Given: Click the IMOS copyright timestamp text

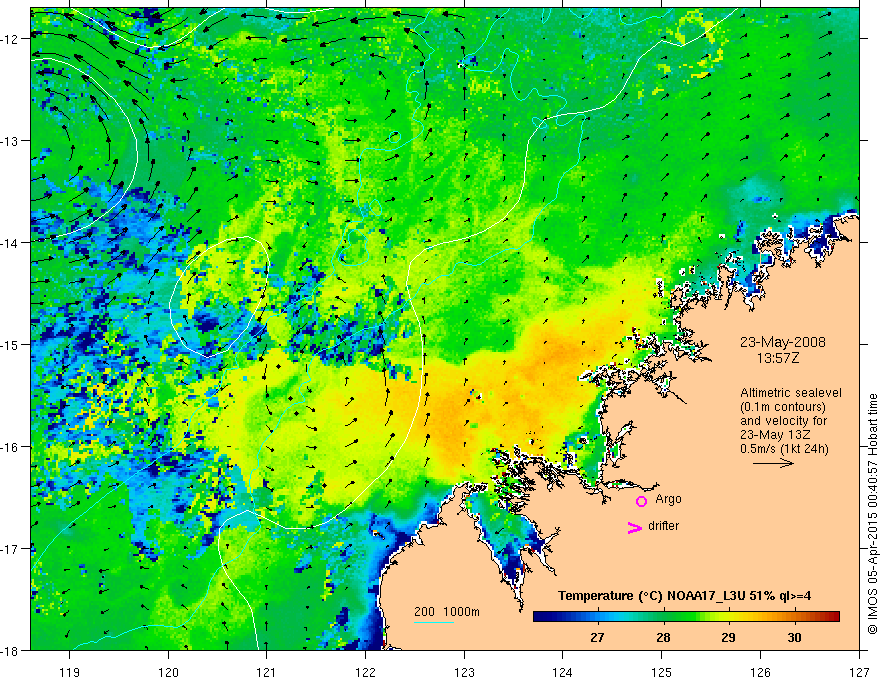Looking at the screenshot, I should point(873,516).
